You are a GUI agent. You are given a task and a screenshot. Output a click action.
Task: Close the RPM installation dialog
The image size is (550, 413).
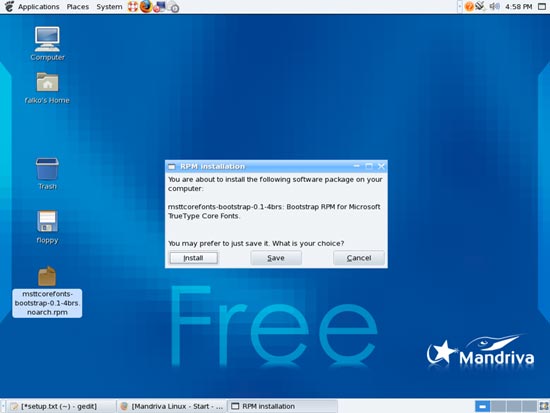click(381, 166)
